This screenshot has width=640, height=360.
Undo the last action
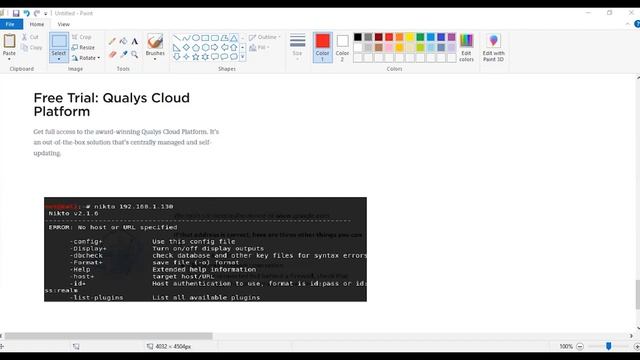coord(27,13)
